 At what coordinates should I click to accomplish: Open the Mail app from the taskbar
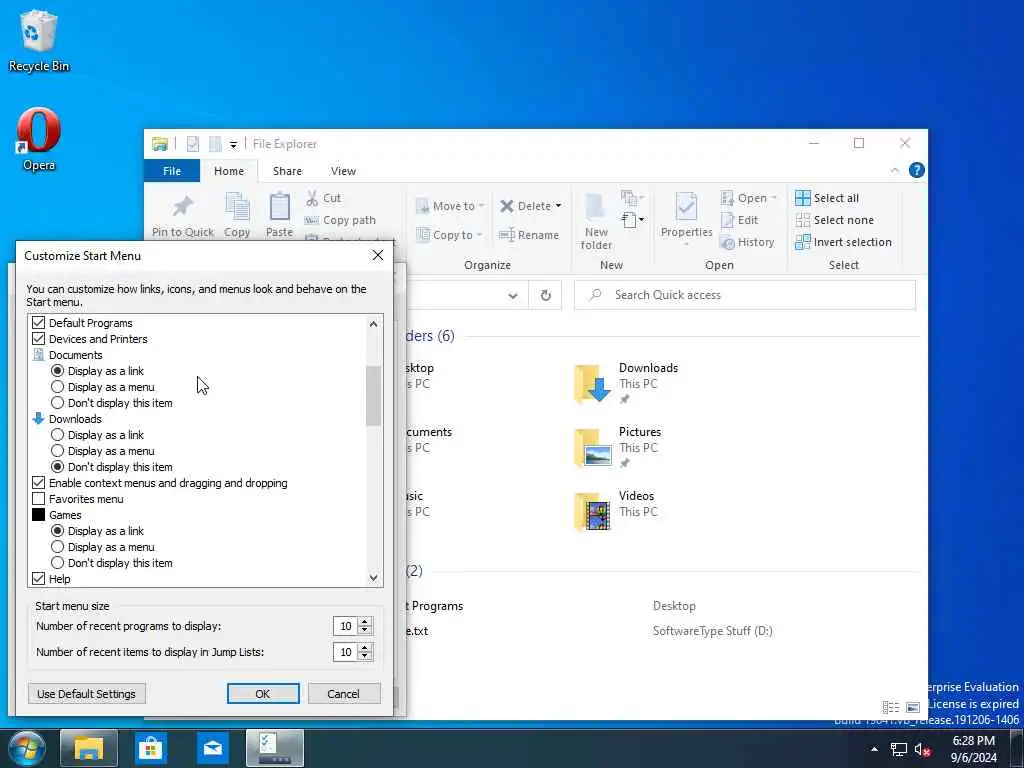pos(213,748)
